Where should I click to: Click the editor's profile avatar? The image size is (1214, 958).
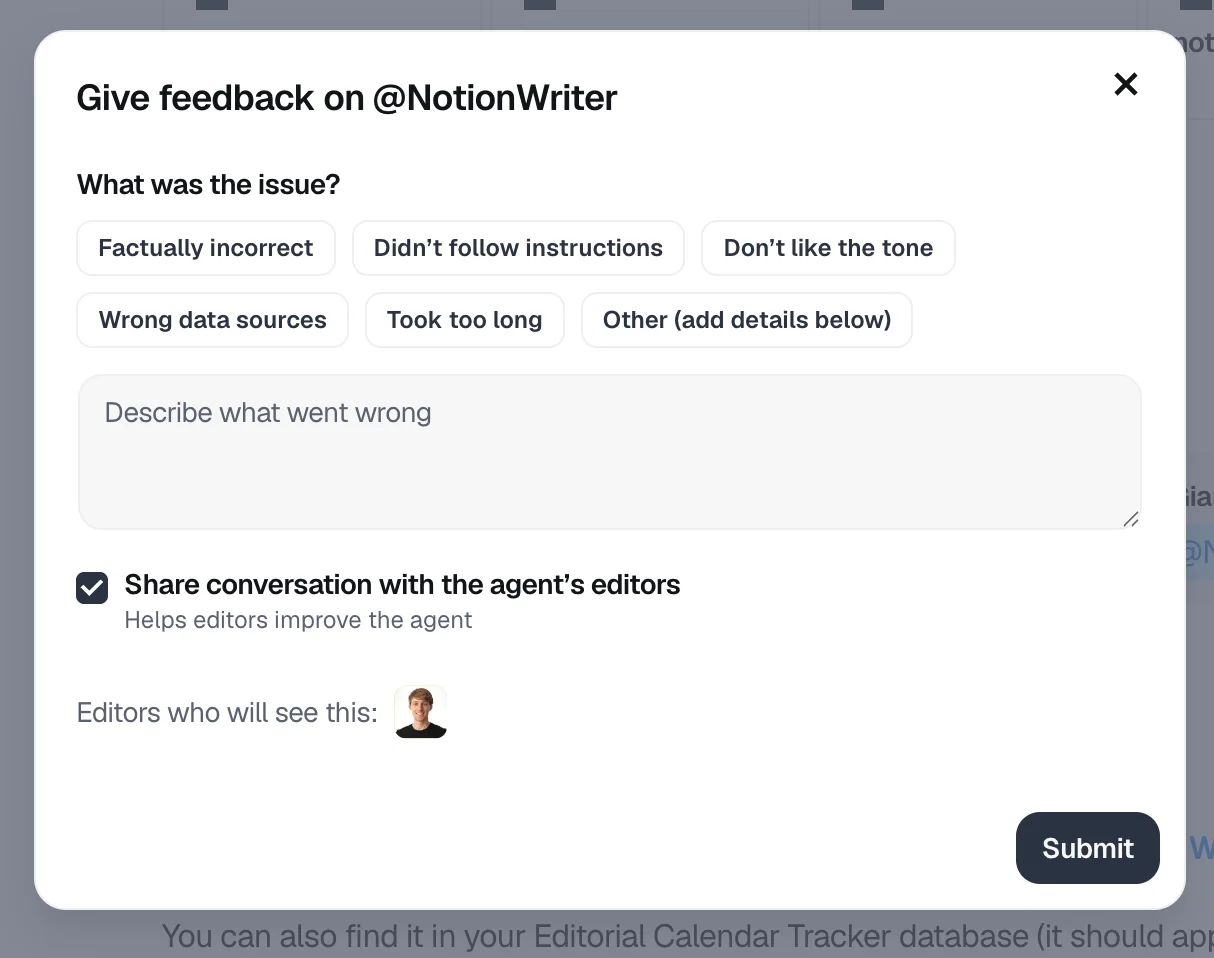[420, 712]
